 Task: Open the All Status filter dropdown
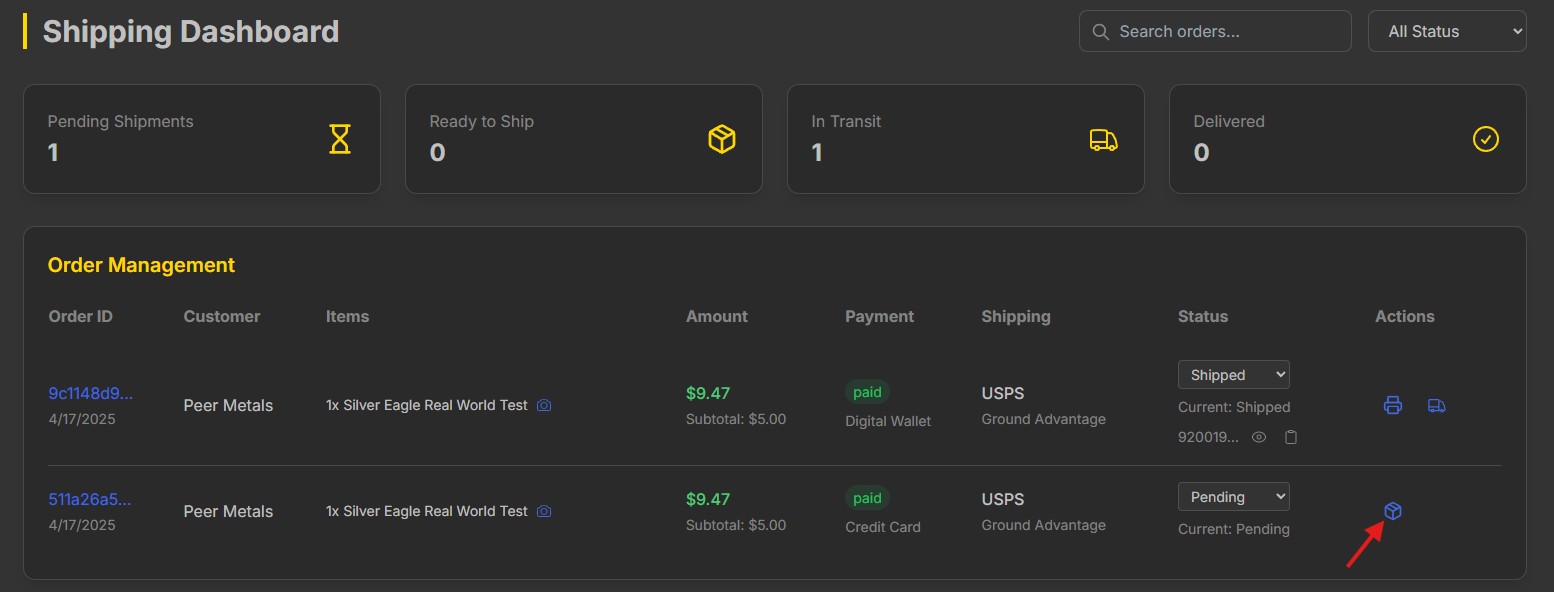(1447, 31)
